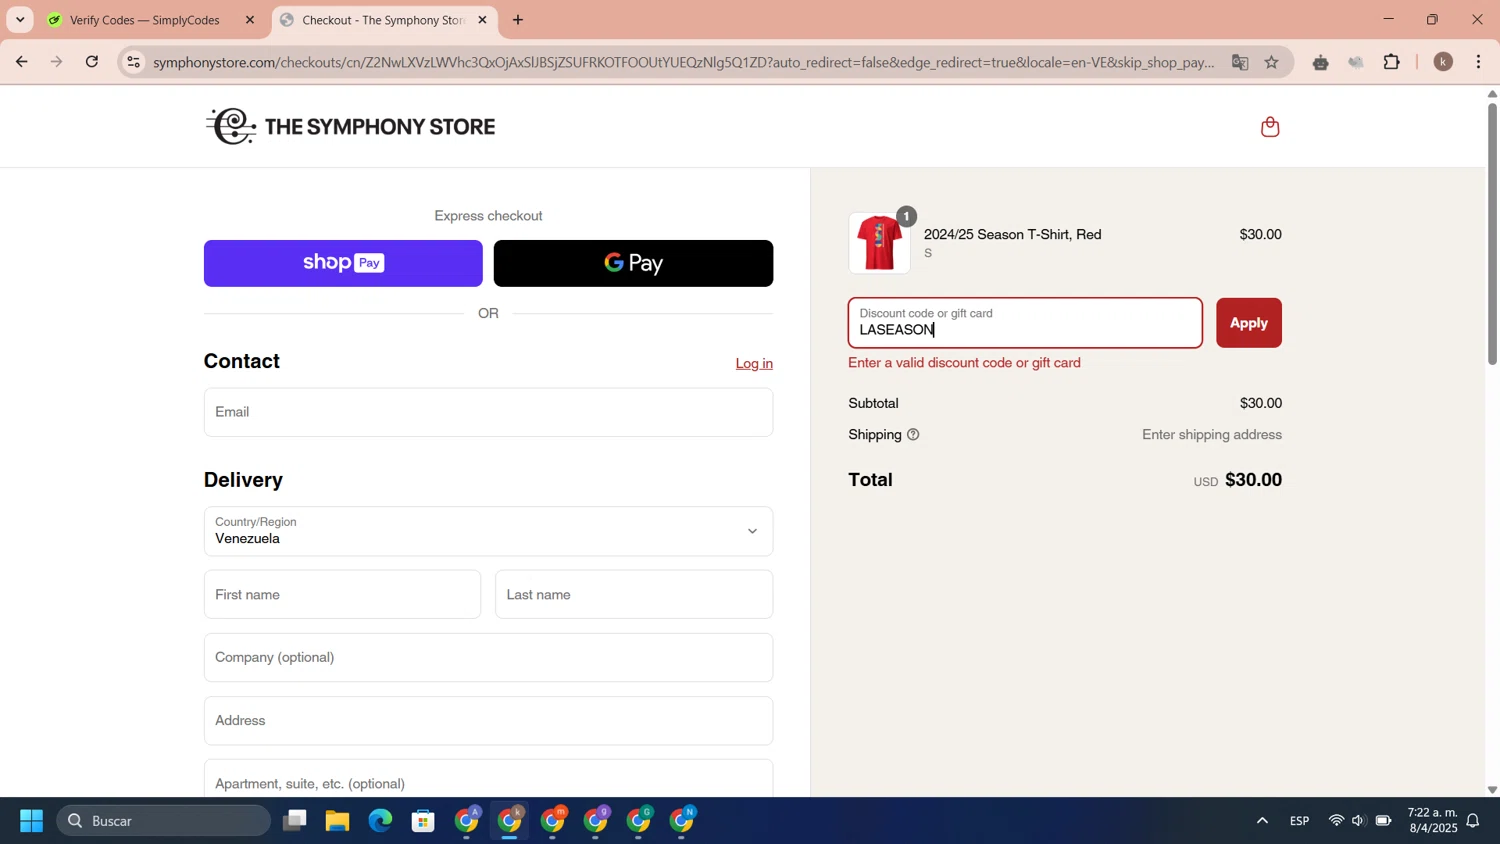Image resolution: width=1500 pixels, height=844 pixels.
Task: Click the battery icon in tray
Action: click(1383, 821)
